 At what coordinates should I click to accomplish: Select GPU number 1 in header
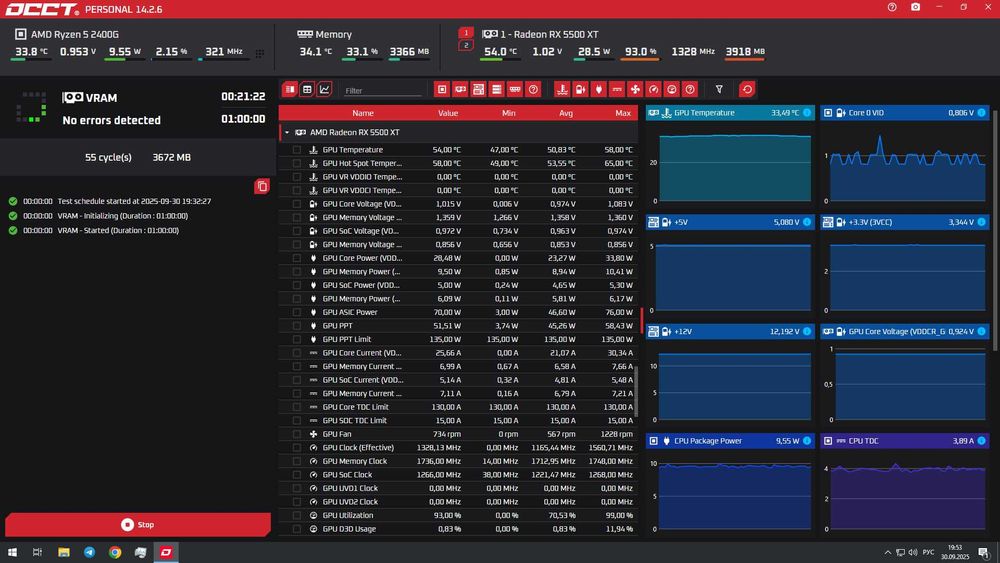coord(466,33)
